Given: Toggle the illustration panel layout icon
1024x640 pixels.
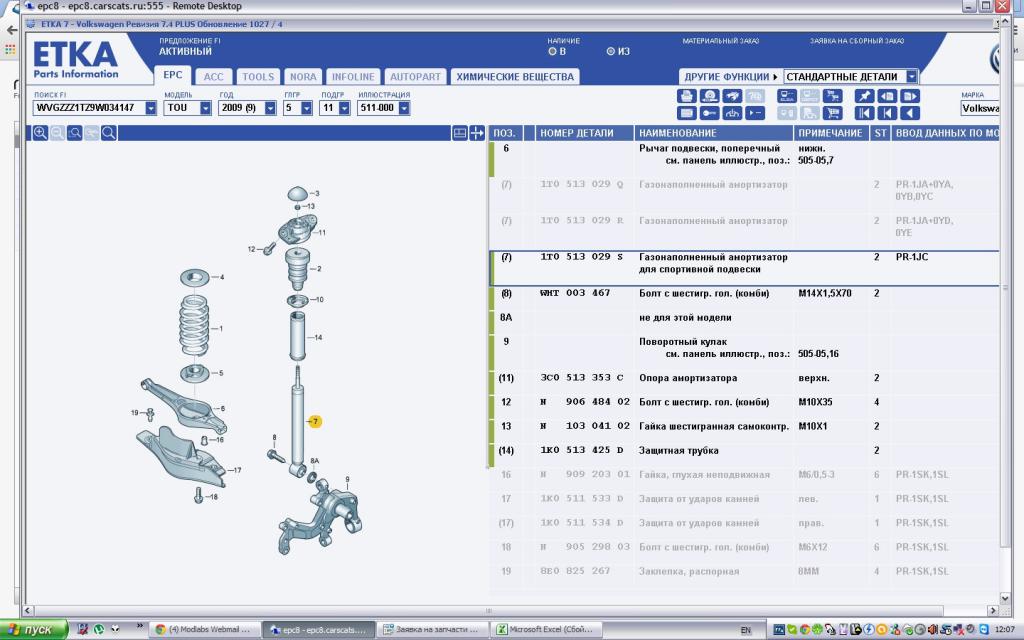Looking at the screenshot, I should click(460, 133).
